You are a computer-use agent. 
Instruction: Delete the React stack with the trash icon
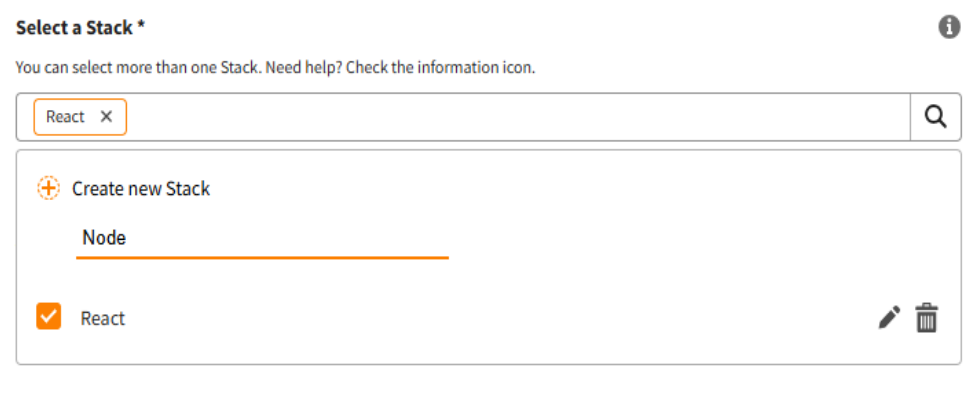click(x=927, y=318)
